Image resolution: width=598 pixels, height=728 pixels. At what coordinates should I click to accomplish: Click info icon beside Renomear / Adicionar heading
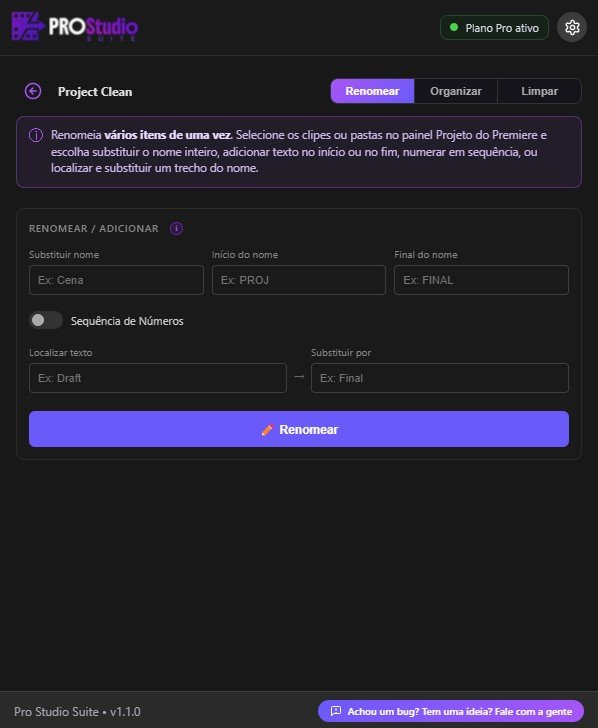pyautogui.click(x=176, y=228)
